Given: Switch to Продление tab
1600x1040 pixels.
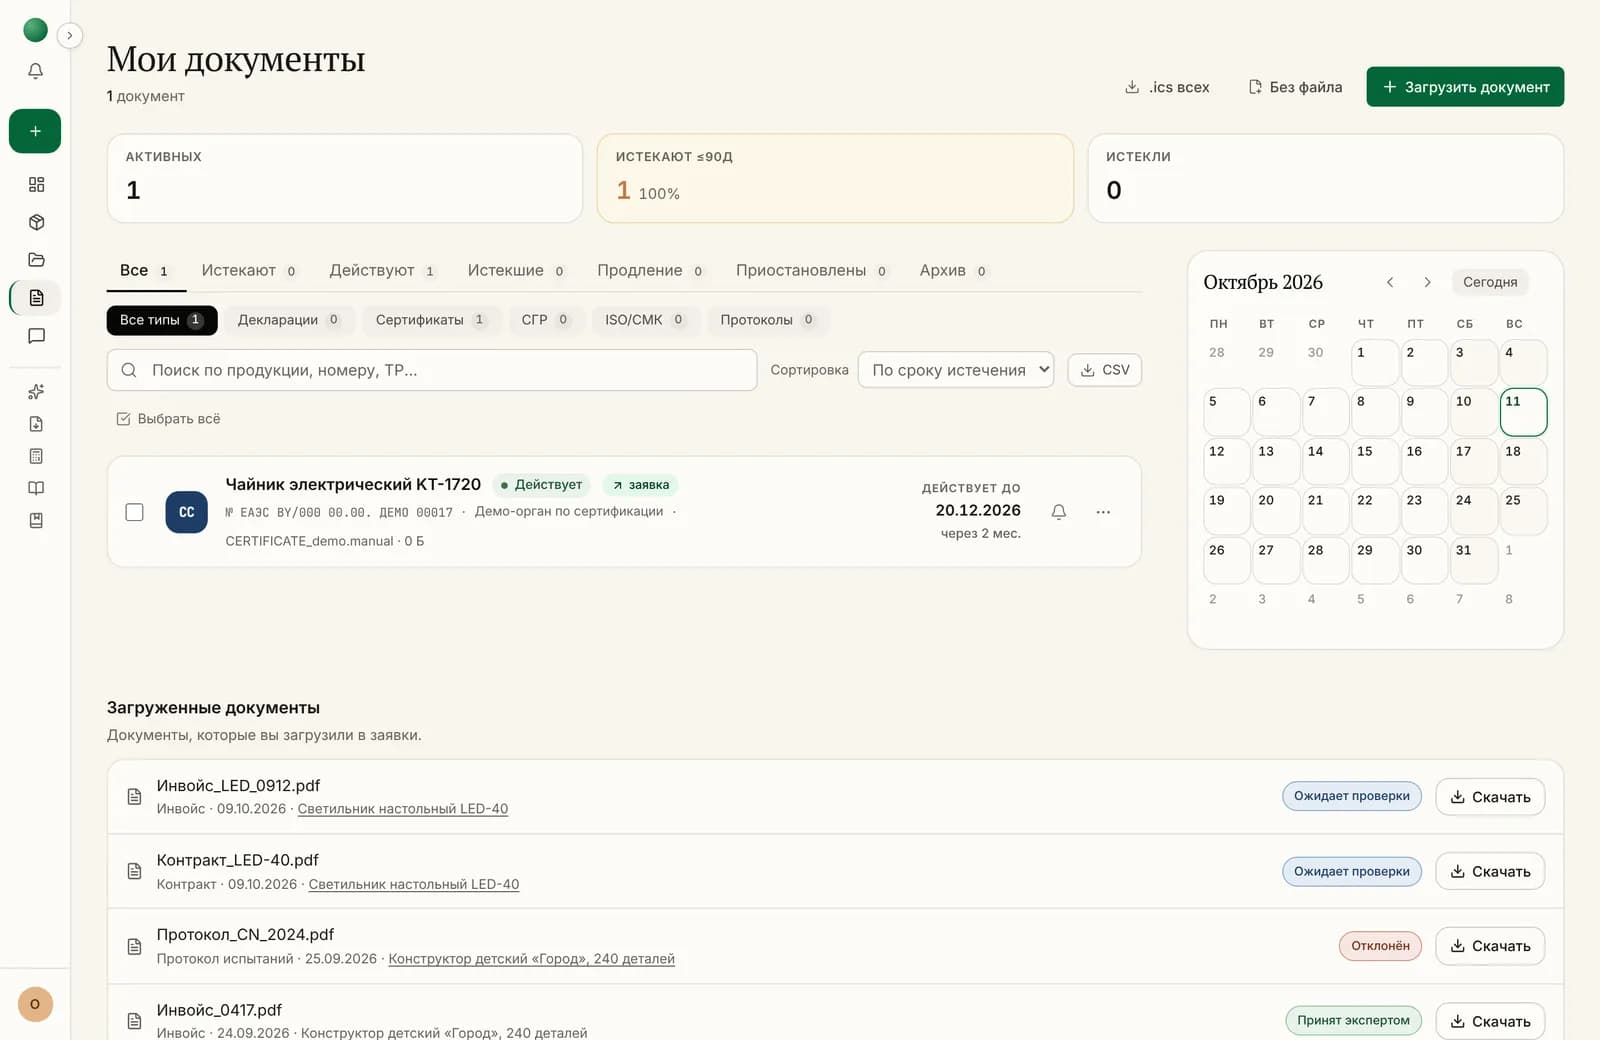Looking at the screenshot, I should click(x=650, y=271).
